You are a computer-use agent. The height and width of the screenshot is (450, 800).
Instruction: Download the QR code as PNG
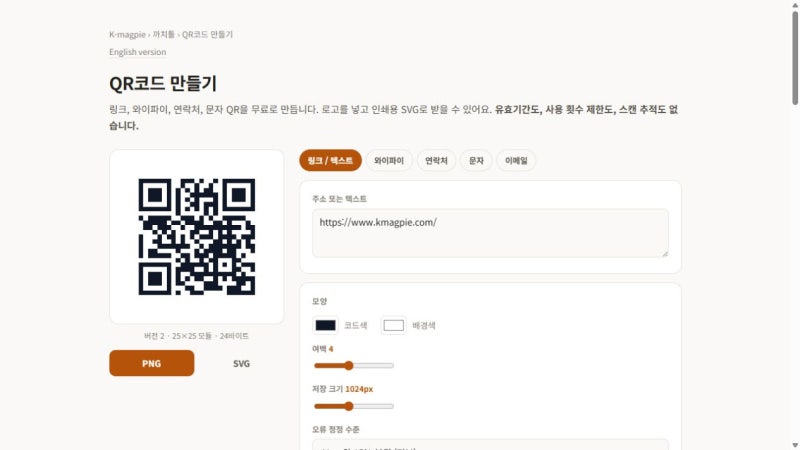pos(152,363)
